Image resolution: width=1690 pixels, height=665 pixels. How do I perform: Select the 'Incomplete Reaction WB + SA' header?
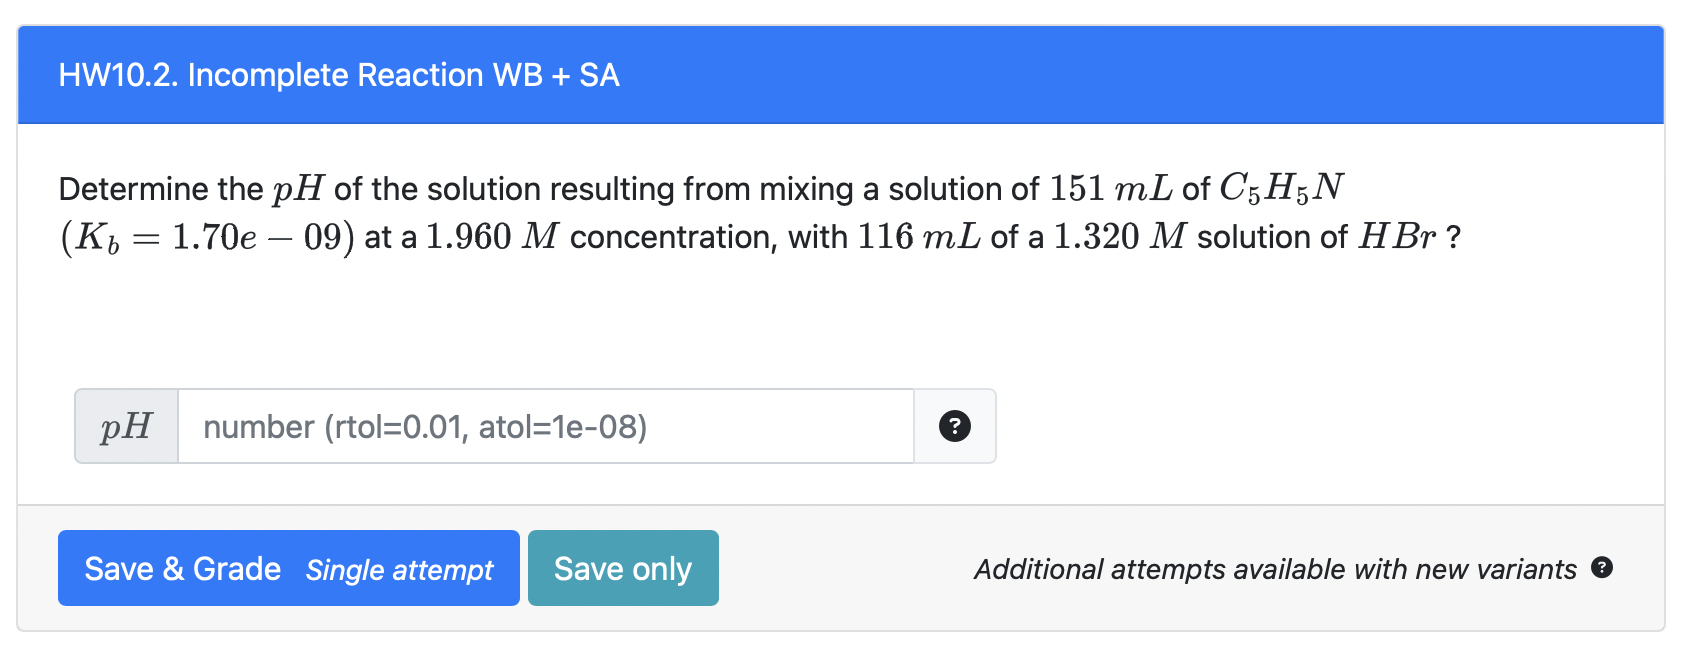click(x=339, y=74)
